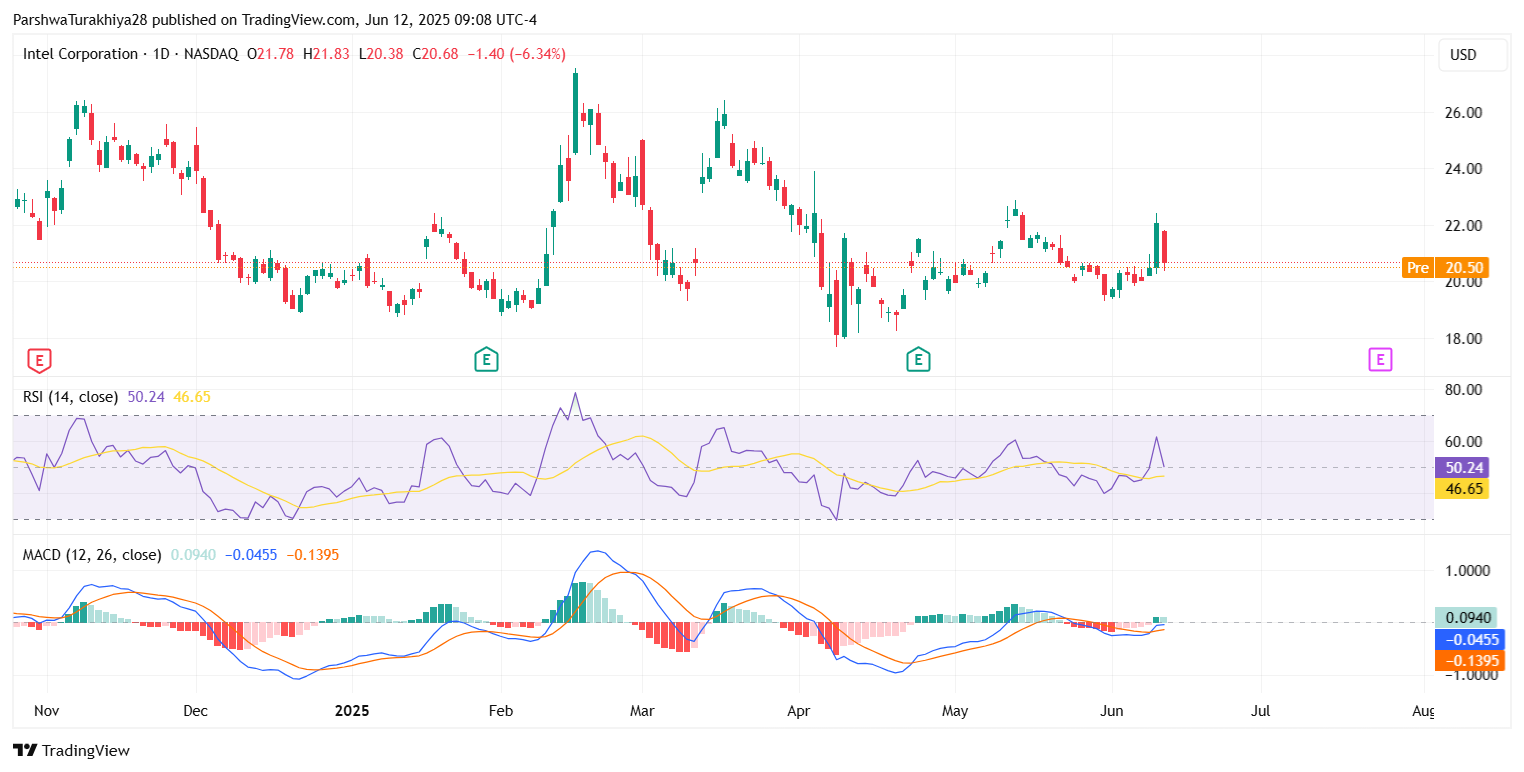Click the purple upcoming earnings E marker
This screenshot has width=1524, height=772.
tap(1380, 360)
